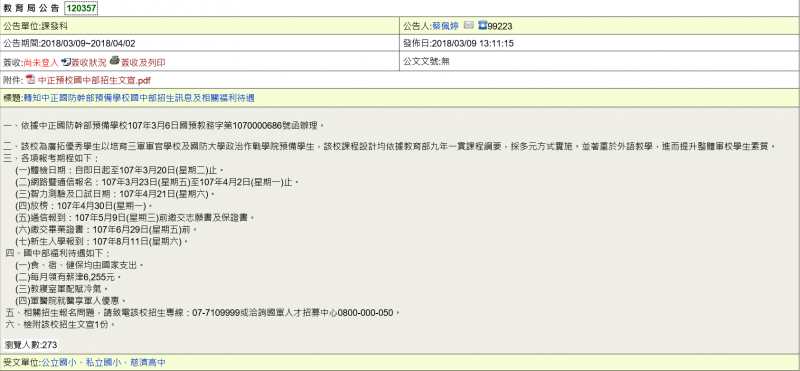Click the first paragraph citing 第1070000686號函
This screenshot has width=800, height=371.
(164, 125)
